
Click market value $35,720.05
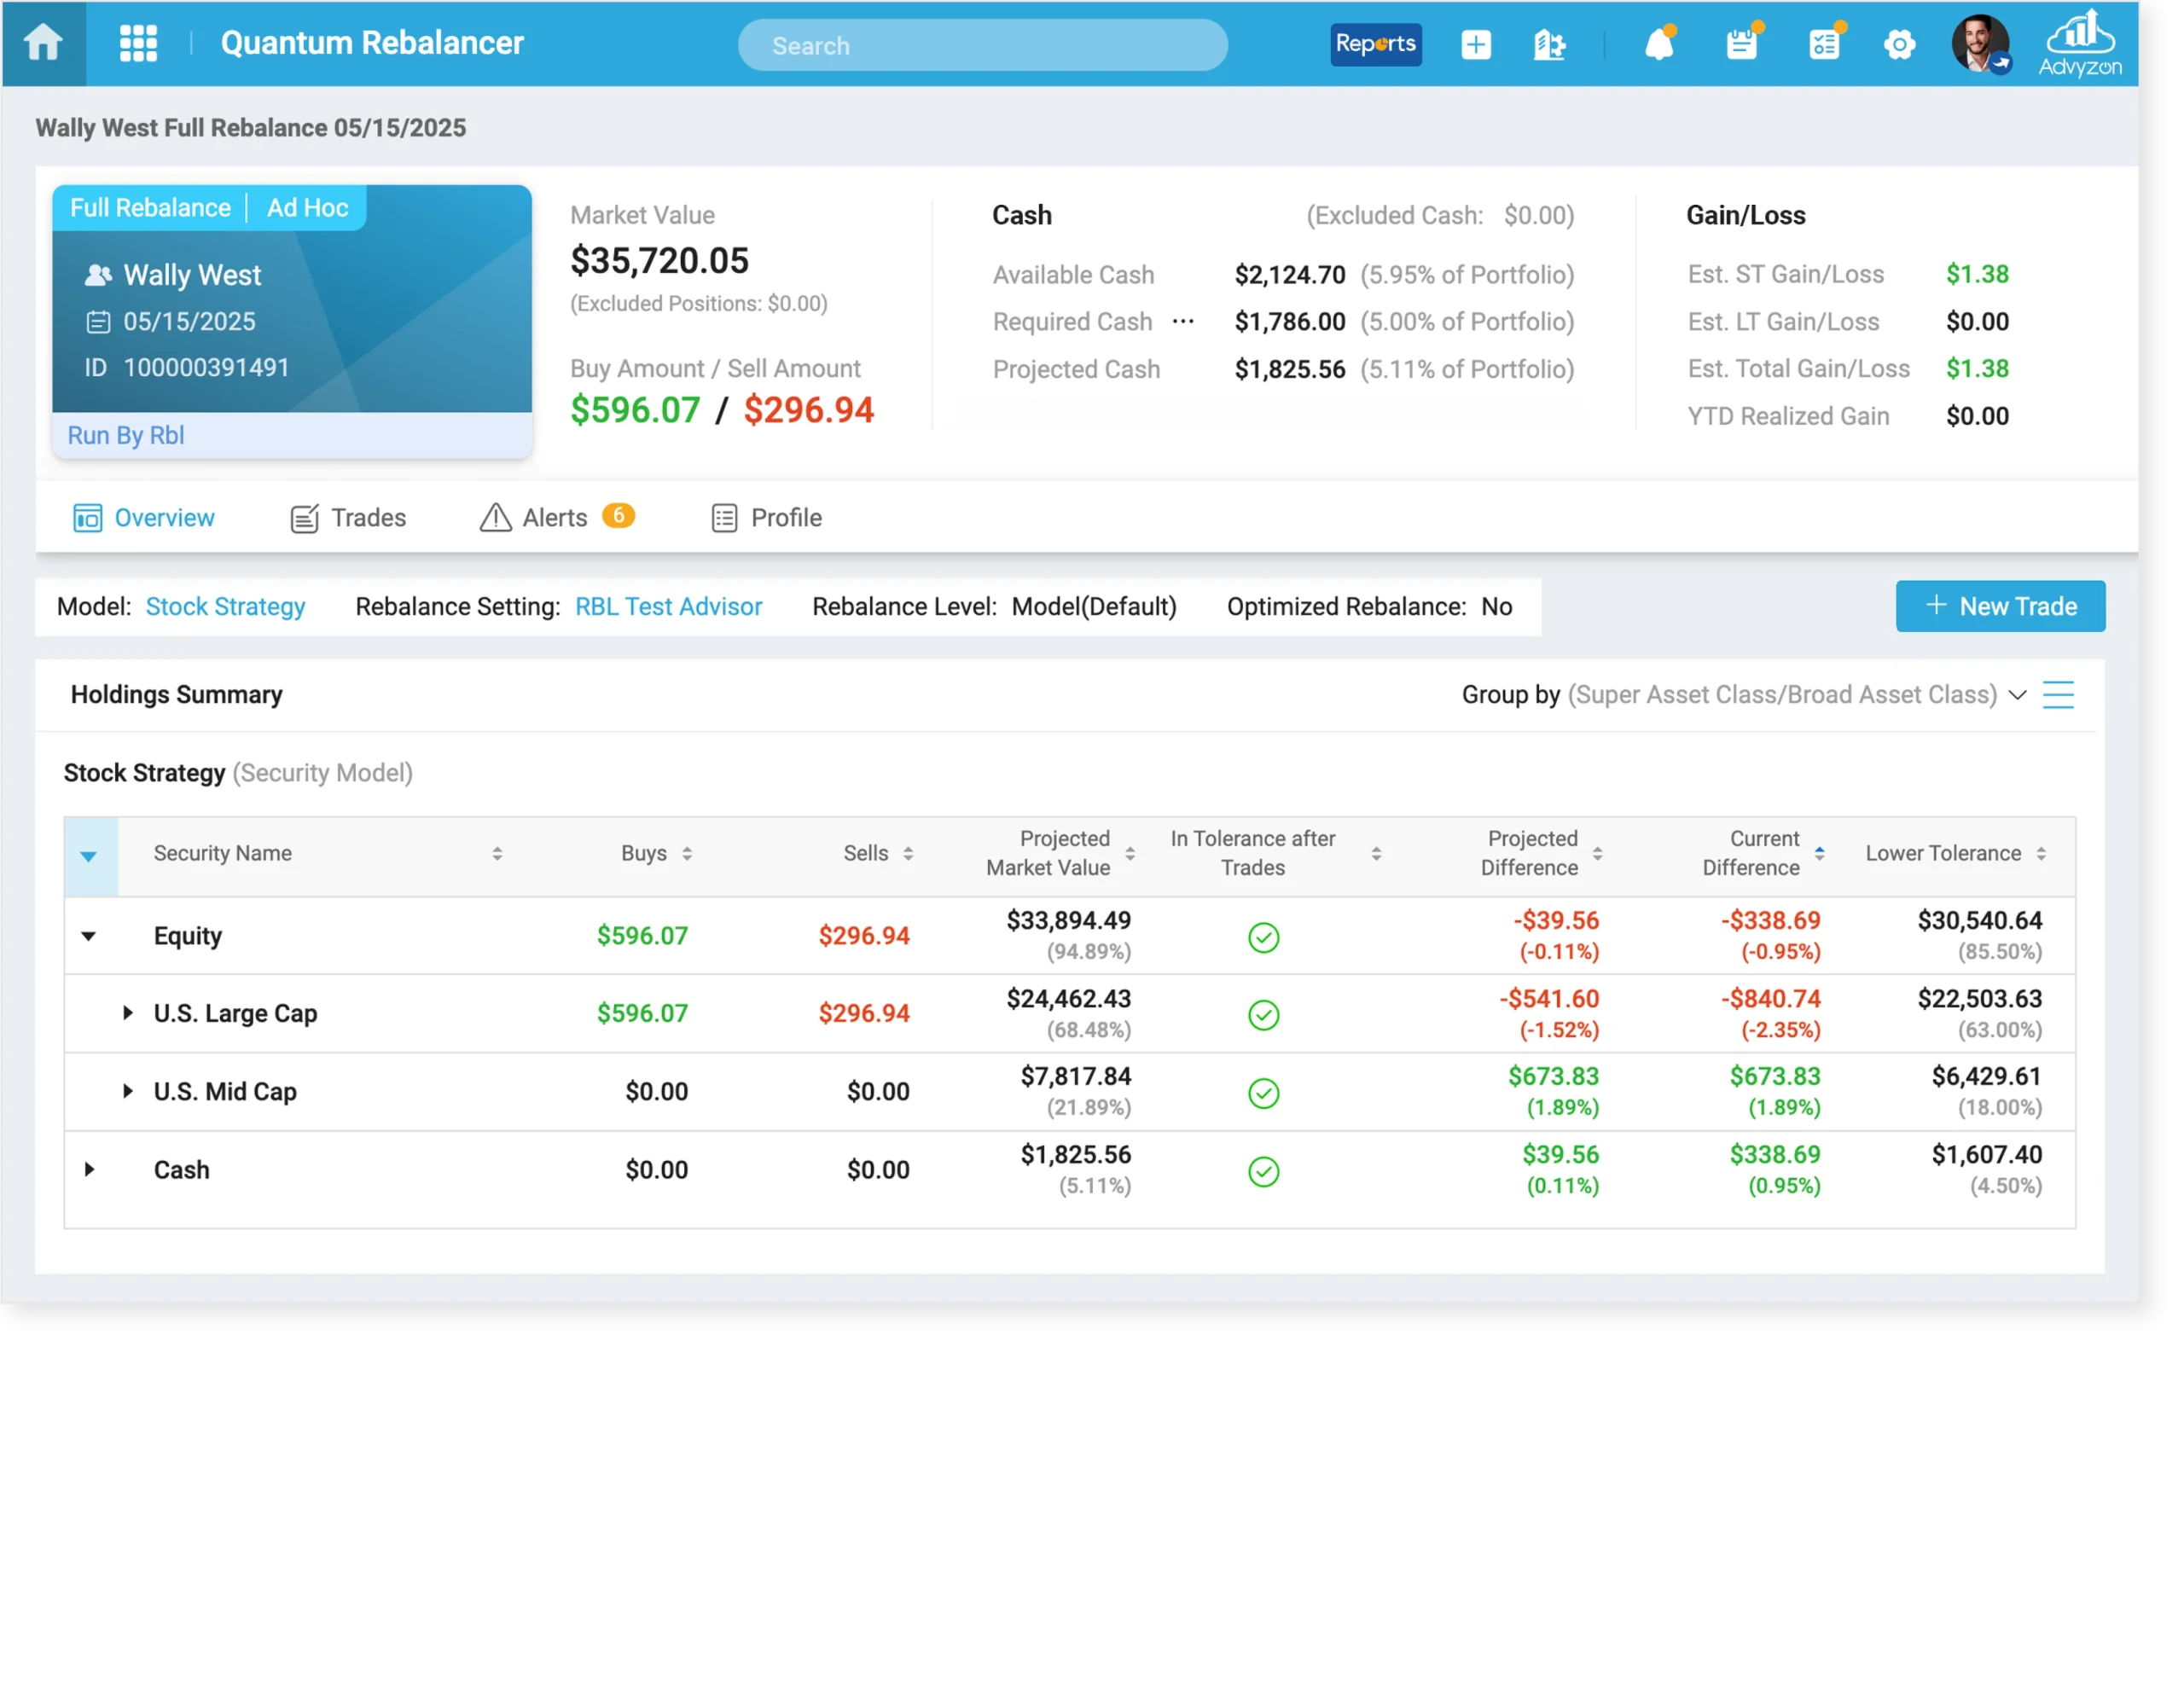(x=659, y=261)
